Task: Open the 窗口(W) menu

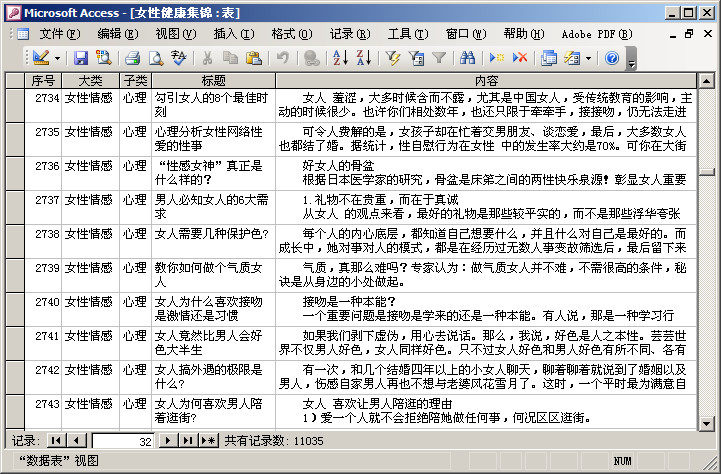Action: pos(465,34)
